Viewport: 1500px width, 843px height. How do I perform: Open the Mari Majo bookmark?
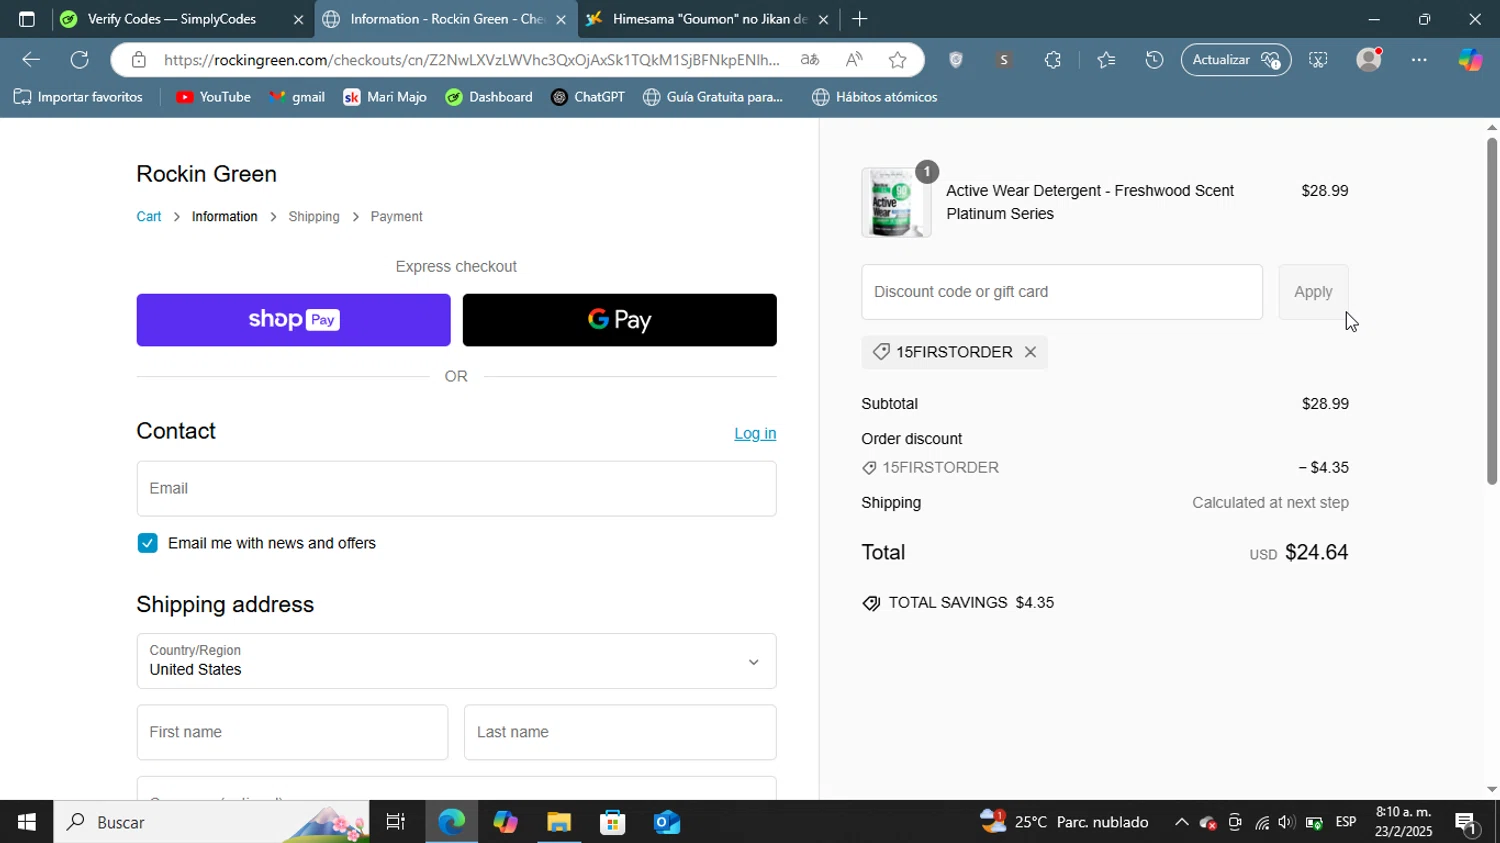click(x=385, y=97)
